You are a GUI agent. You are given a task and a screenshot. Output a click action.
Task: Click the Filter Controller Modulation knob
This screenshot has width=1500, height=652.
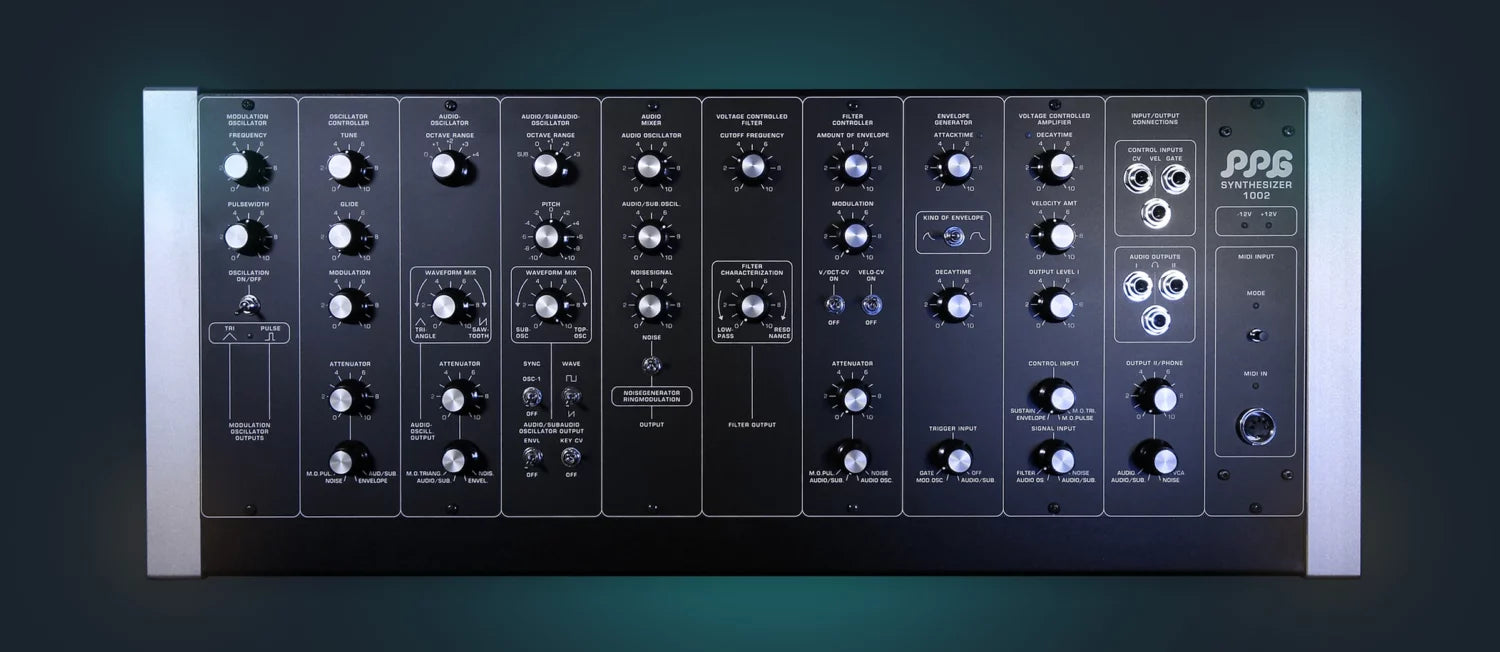[x=854, y=236]
